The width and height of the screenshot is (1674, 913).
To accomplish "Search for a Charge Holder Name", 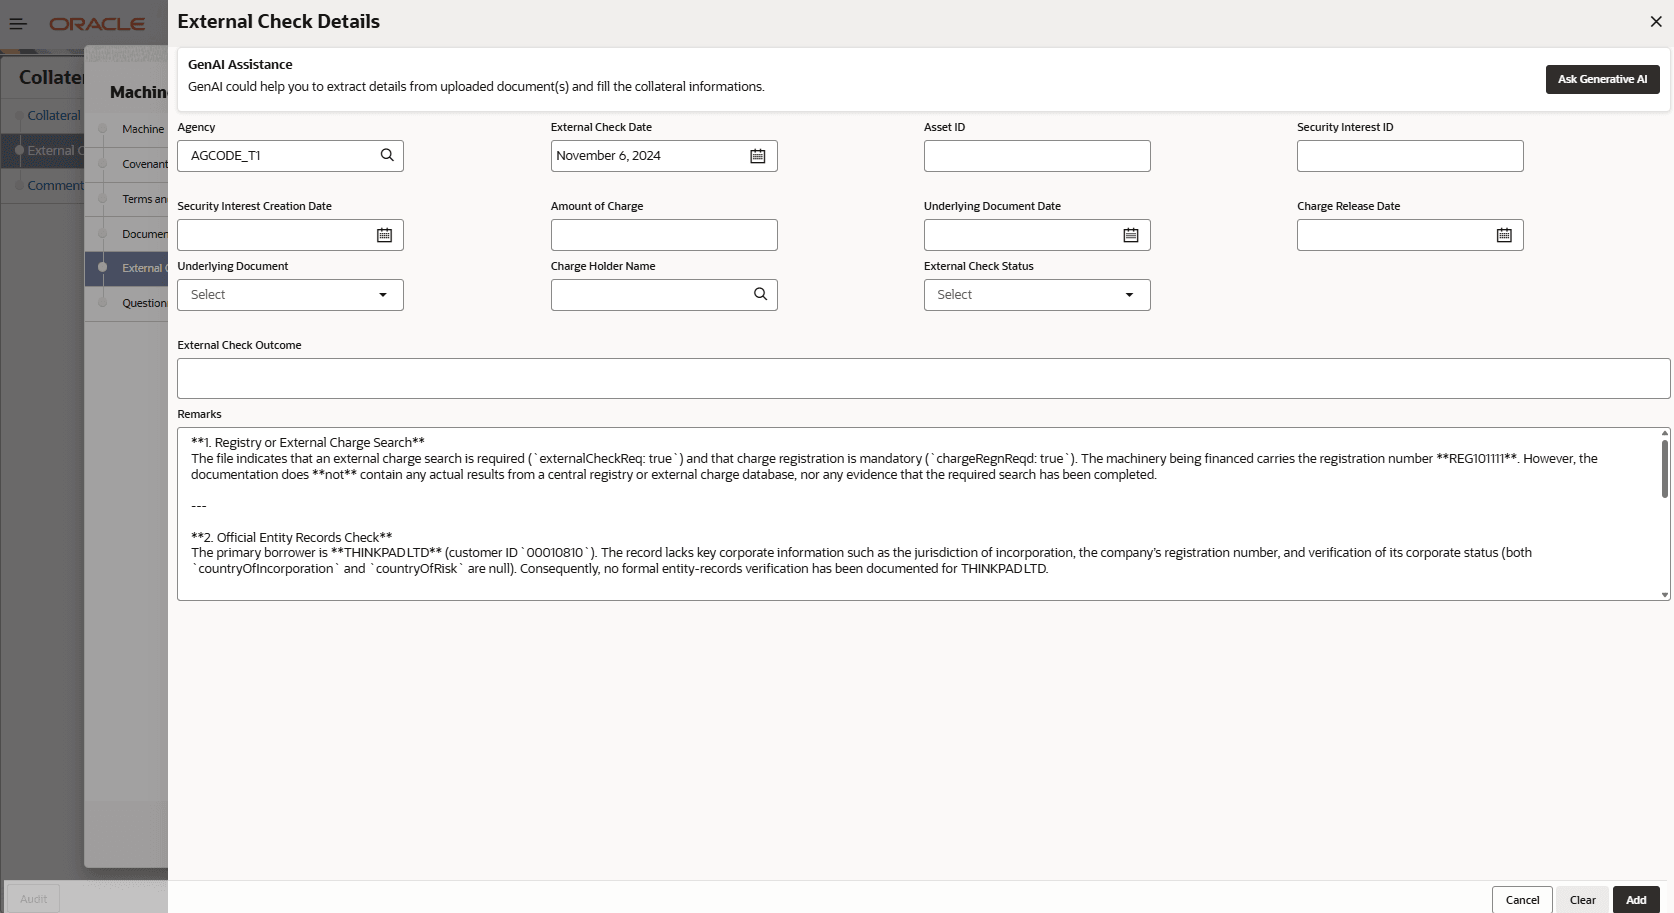I will tap(760, 294).
